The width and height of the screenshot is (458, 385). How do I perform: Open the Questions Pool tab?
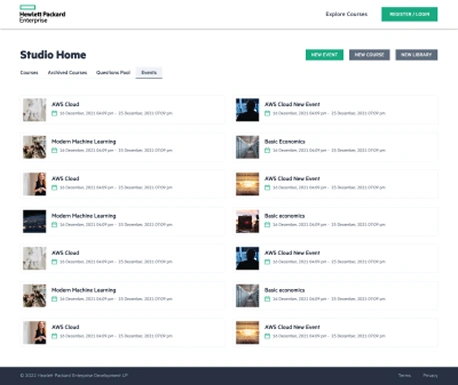[x=113, y=72]
